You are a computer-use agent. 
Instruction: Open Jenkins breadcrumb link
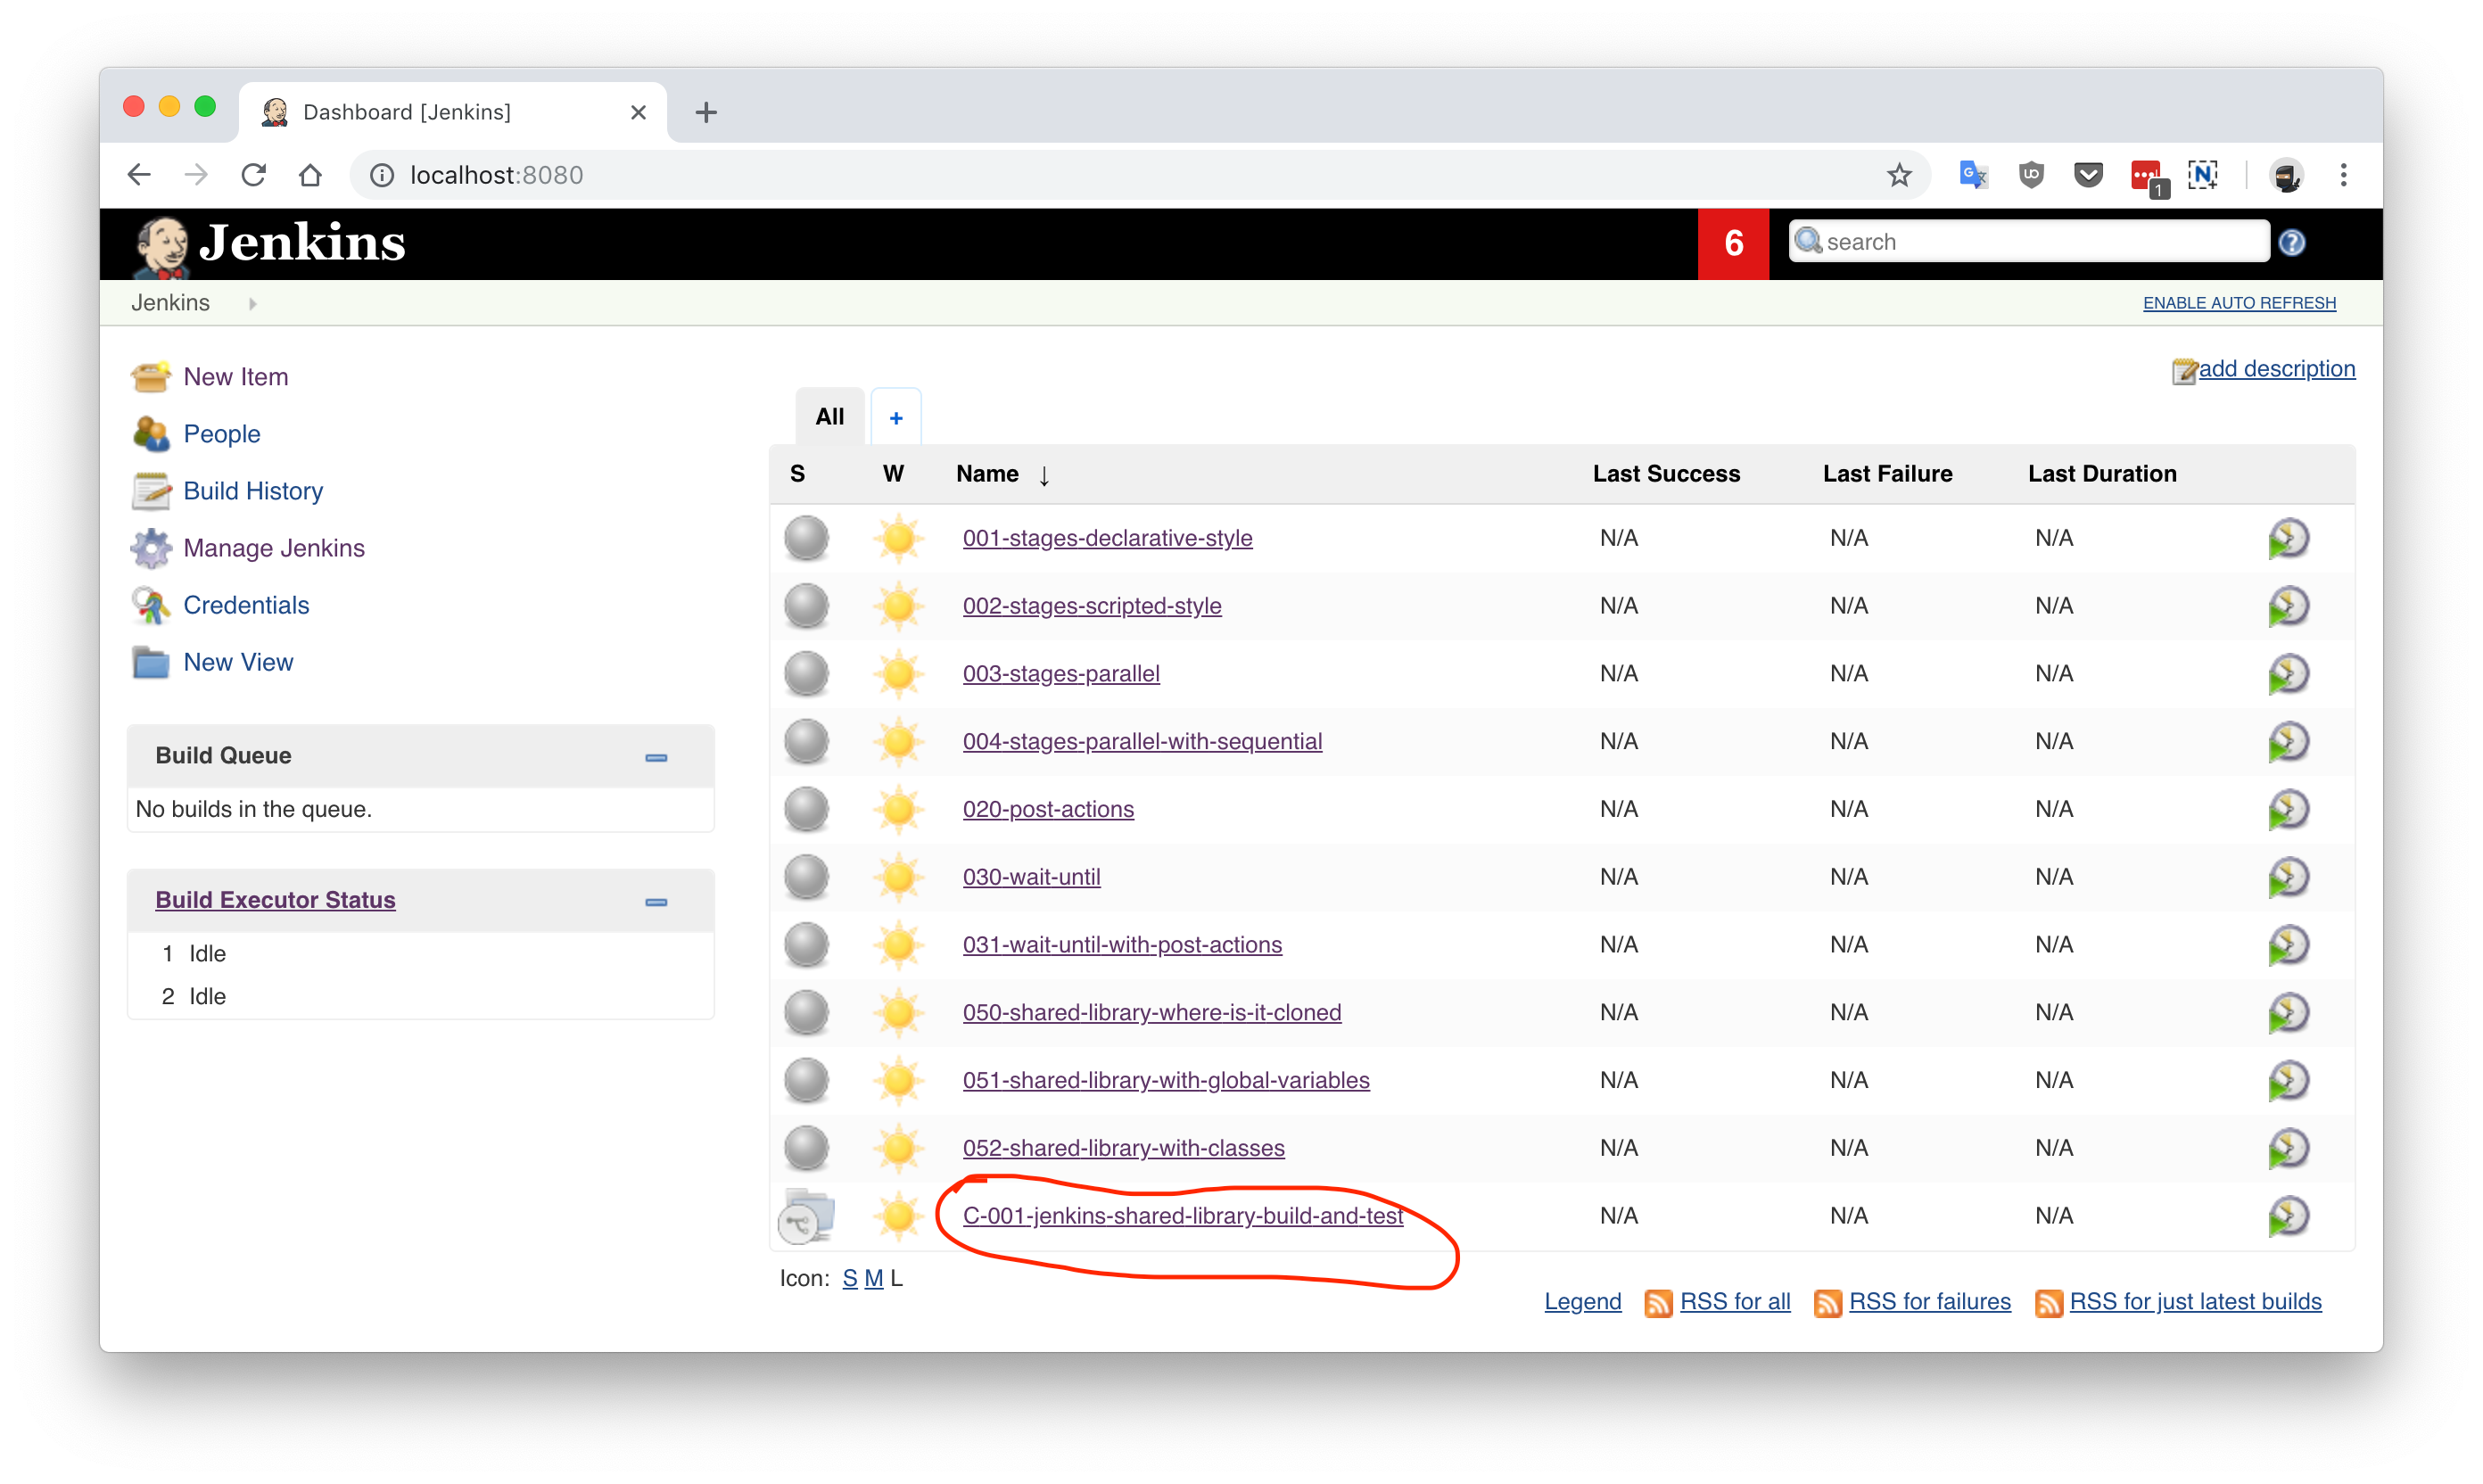point(170,303)
